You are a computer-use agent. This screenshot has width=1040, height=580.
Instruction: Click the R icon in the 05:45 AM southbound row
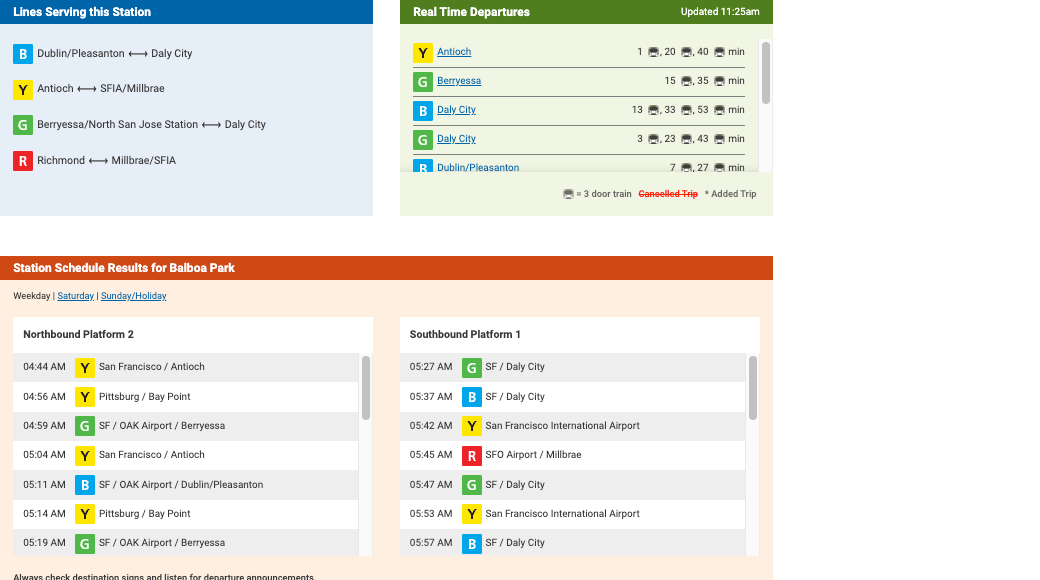[471, 455]
